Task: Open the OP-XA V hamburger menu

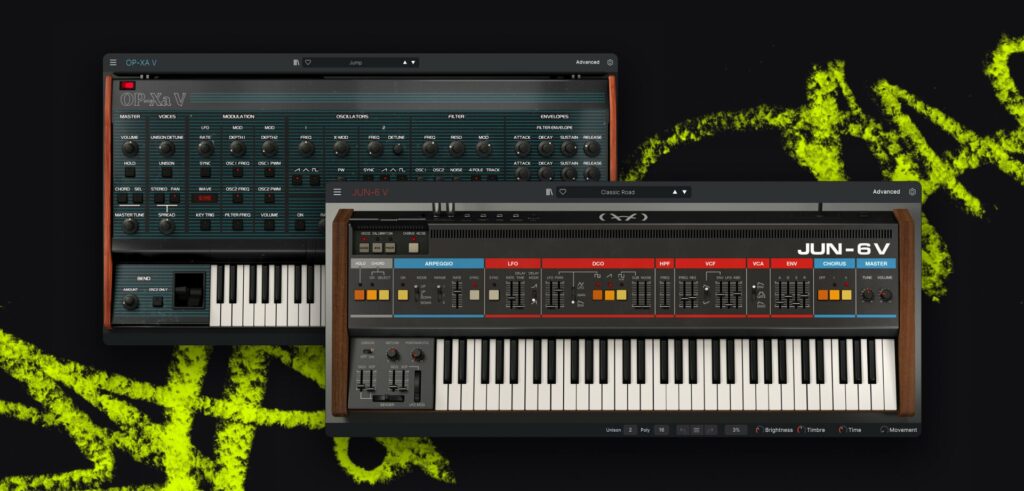Action: tap(113, 63)
